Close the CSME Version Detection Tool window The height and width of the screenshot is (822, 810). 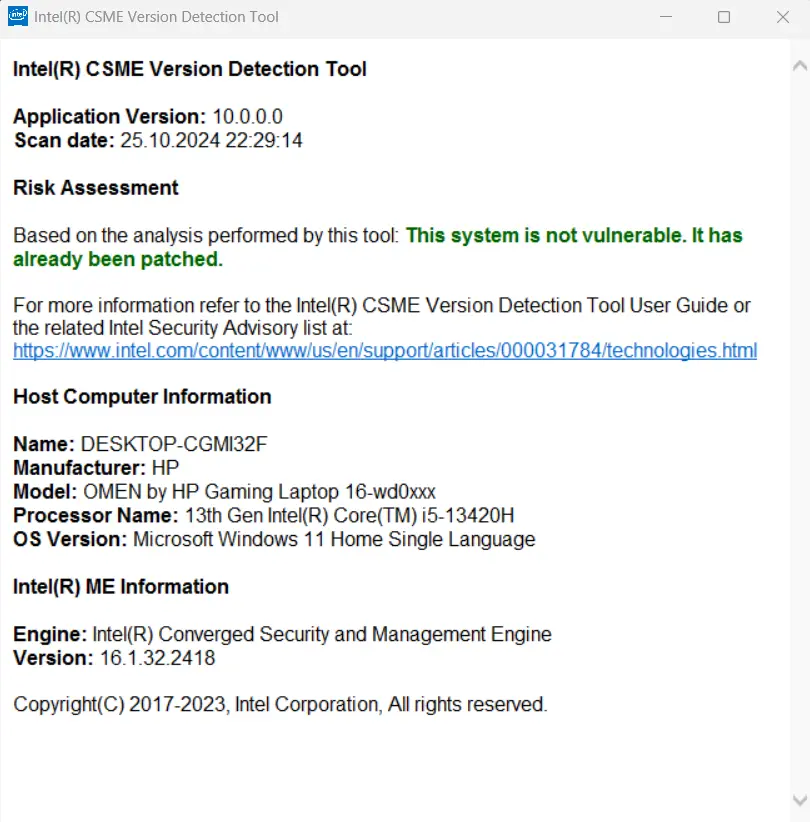[783, 17]
